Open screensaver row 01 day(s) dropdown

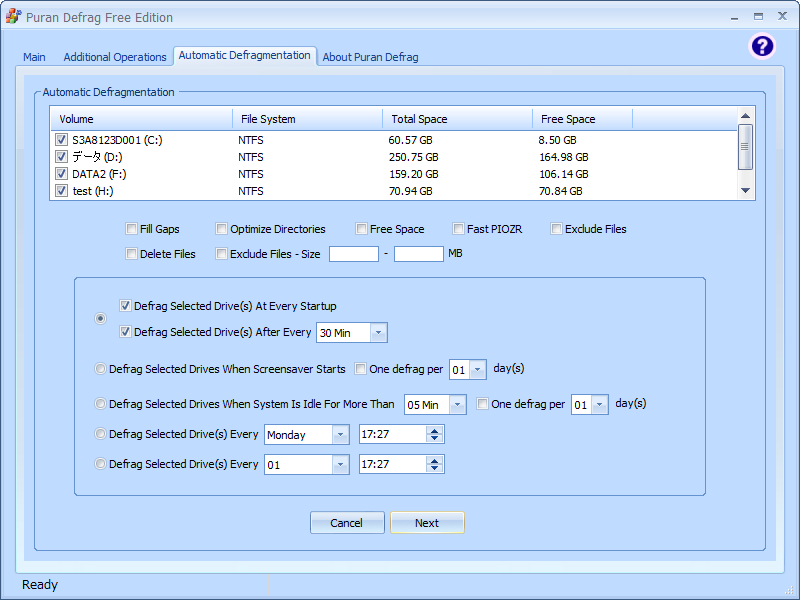(478, 369)
